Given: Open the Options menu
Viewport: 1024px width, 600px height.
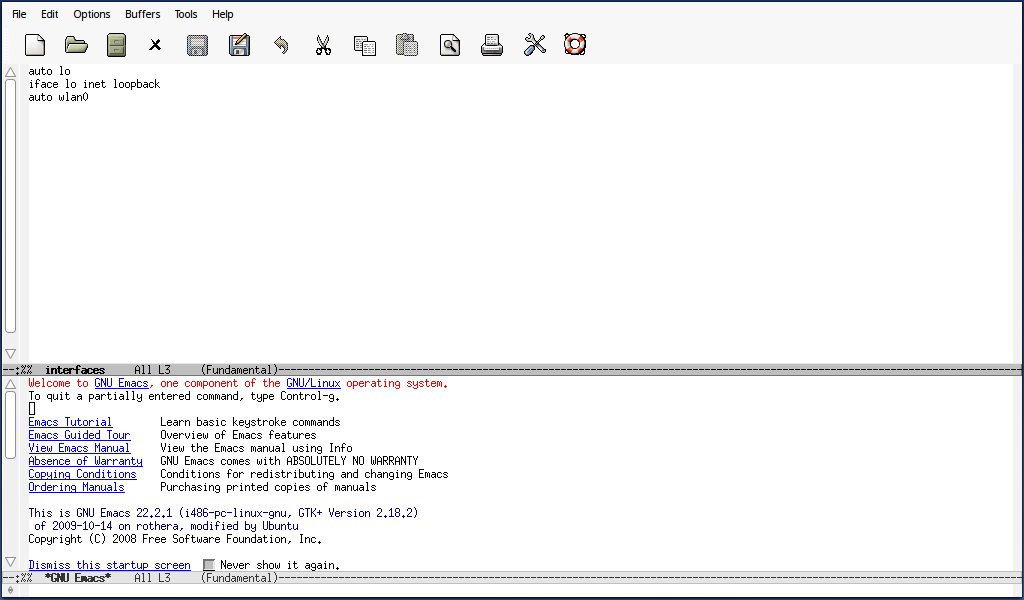Looking at the screenshot, I should [91, 14].
